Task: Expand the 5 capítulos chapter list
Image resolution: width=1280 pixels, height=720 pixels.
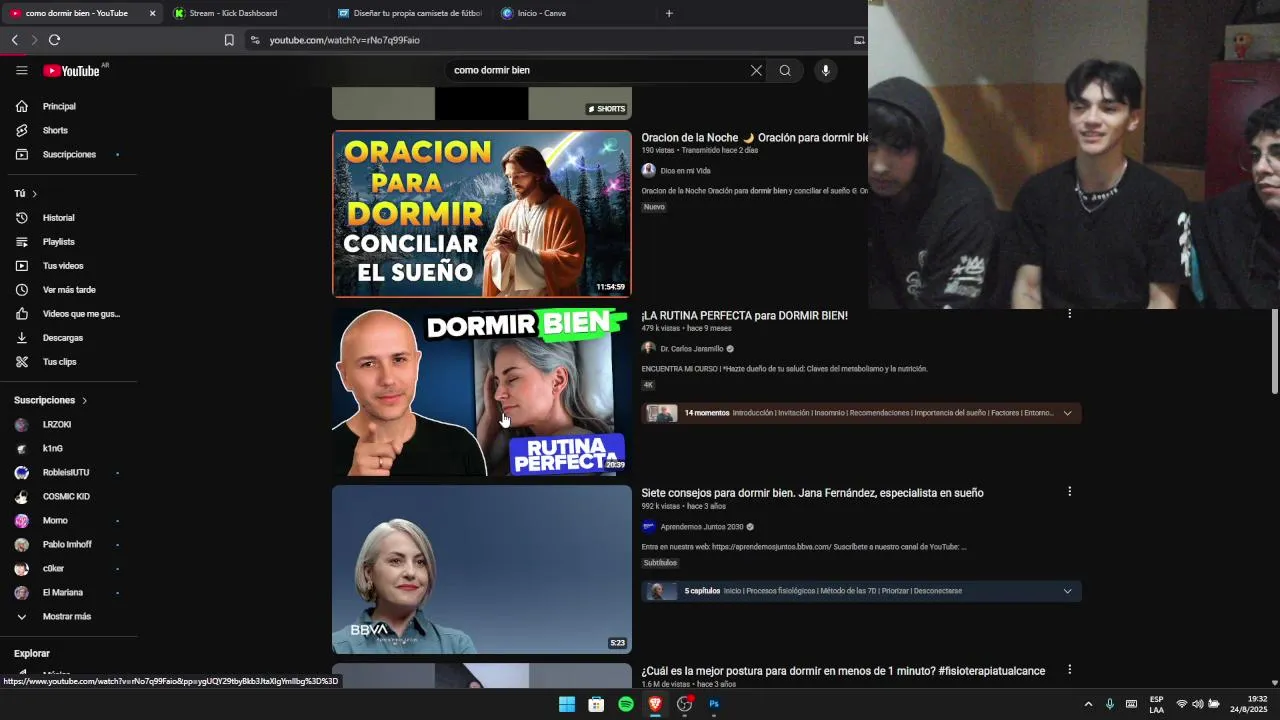Action: (x=1067, y=591)
